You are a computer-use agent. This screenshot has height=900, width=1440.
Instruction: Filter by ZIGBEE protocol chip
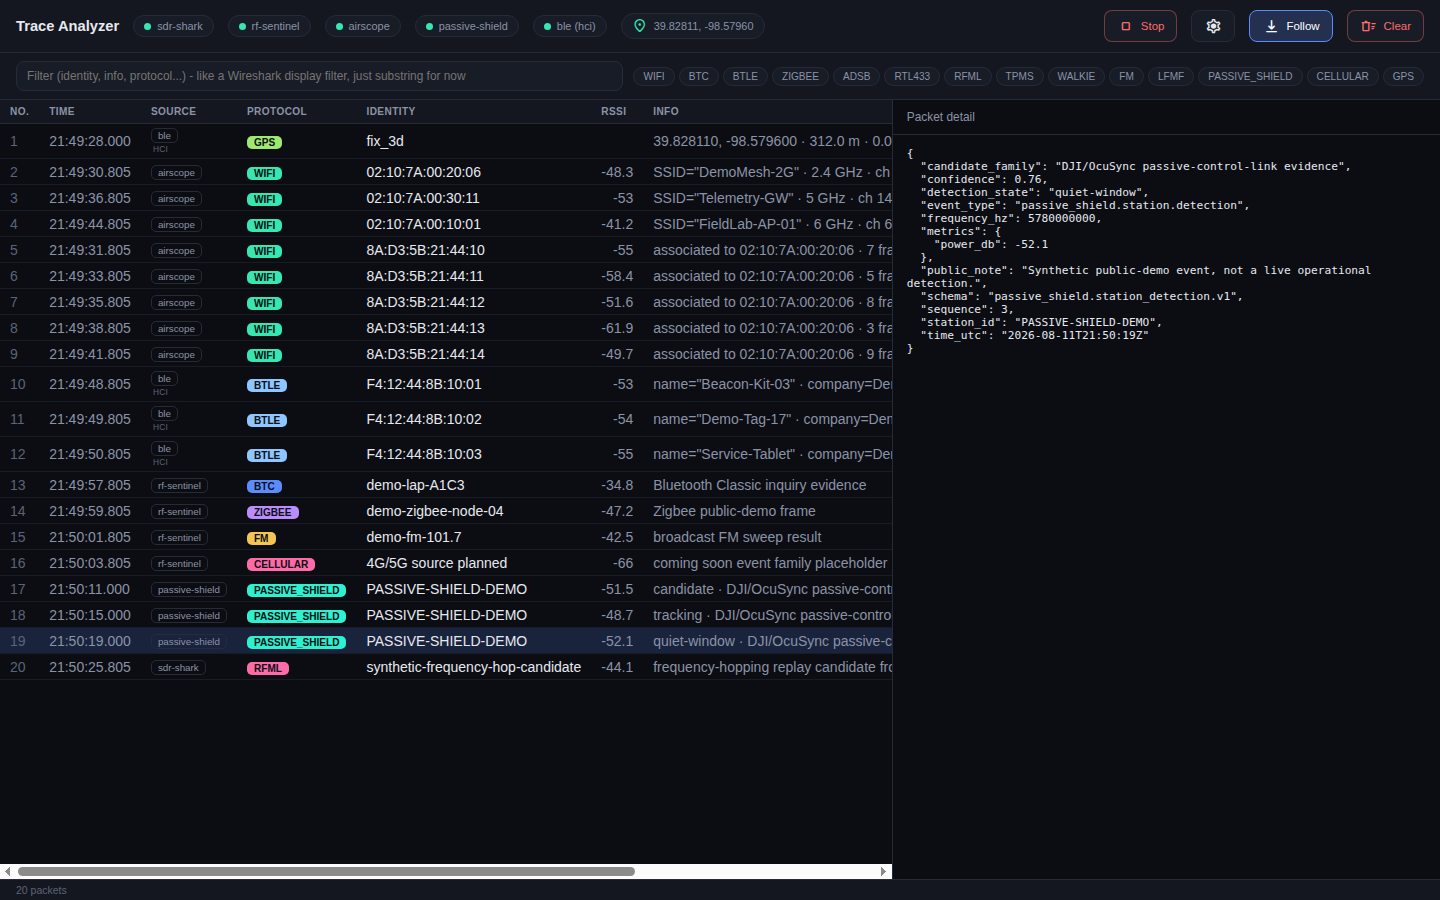coord(800,76)
